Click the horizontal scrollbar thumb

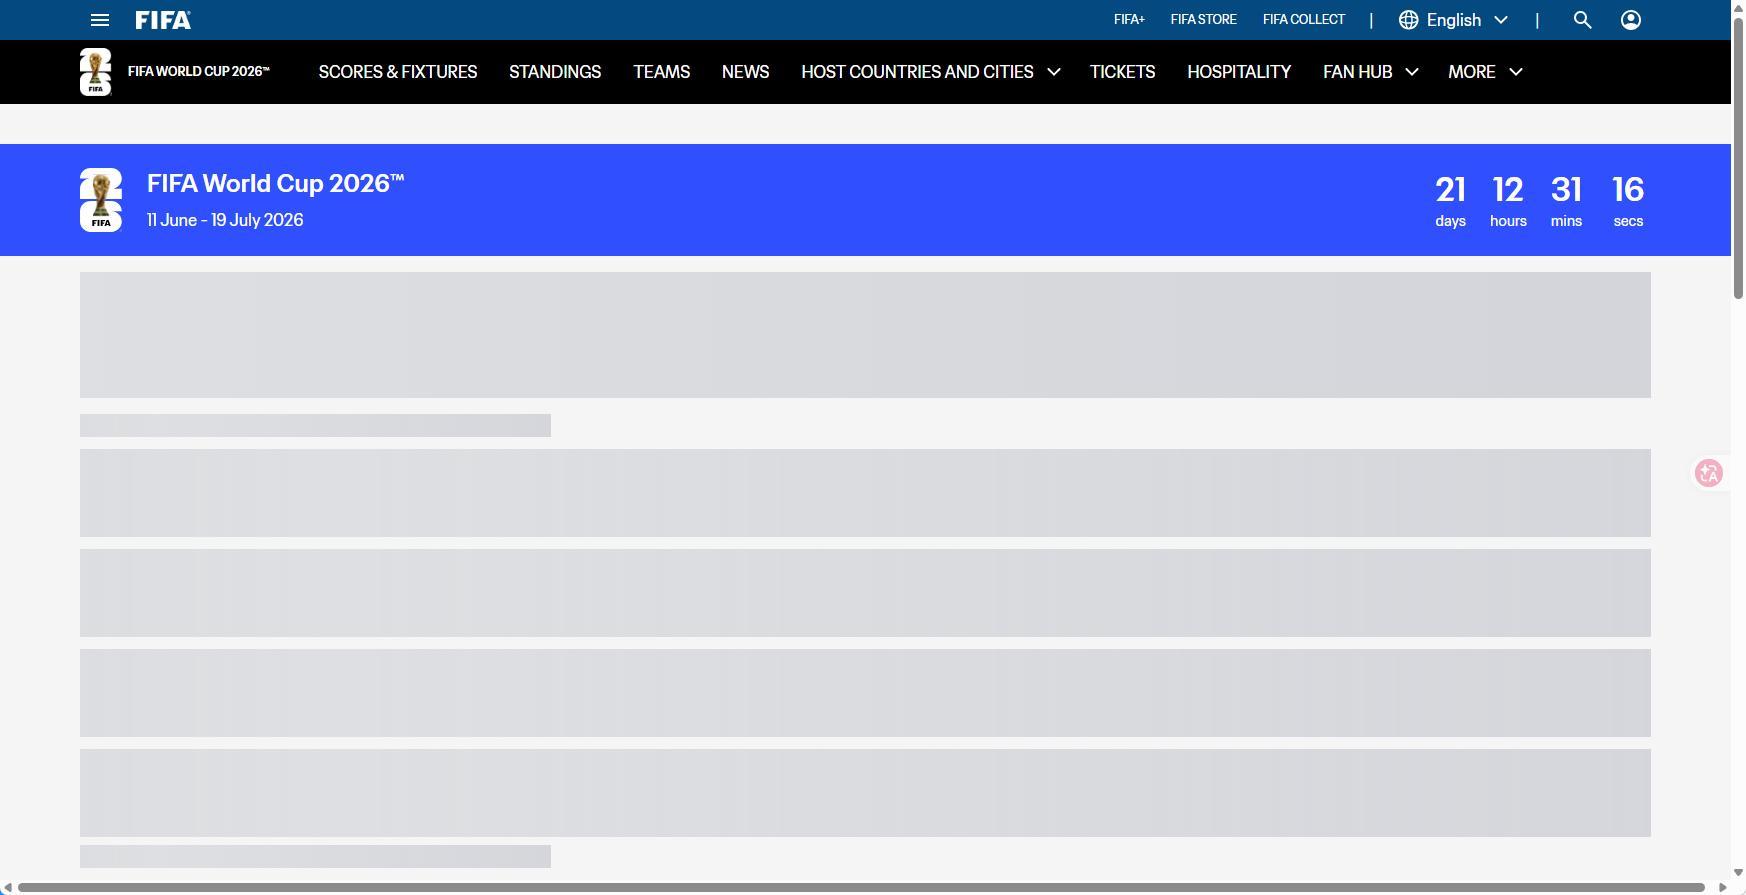pyautogui.click(x=861, y=887)
